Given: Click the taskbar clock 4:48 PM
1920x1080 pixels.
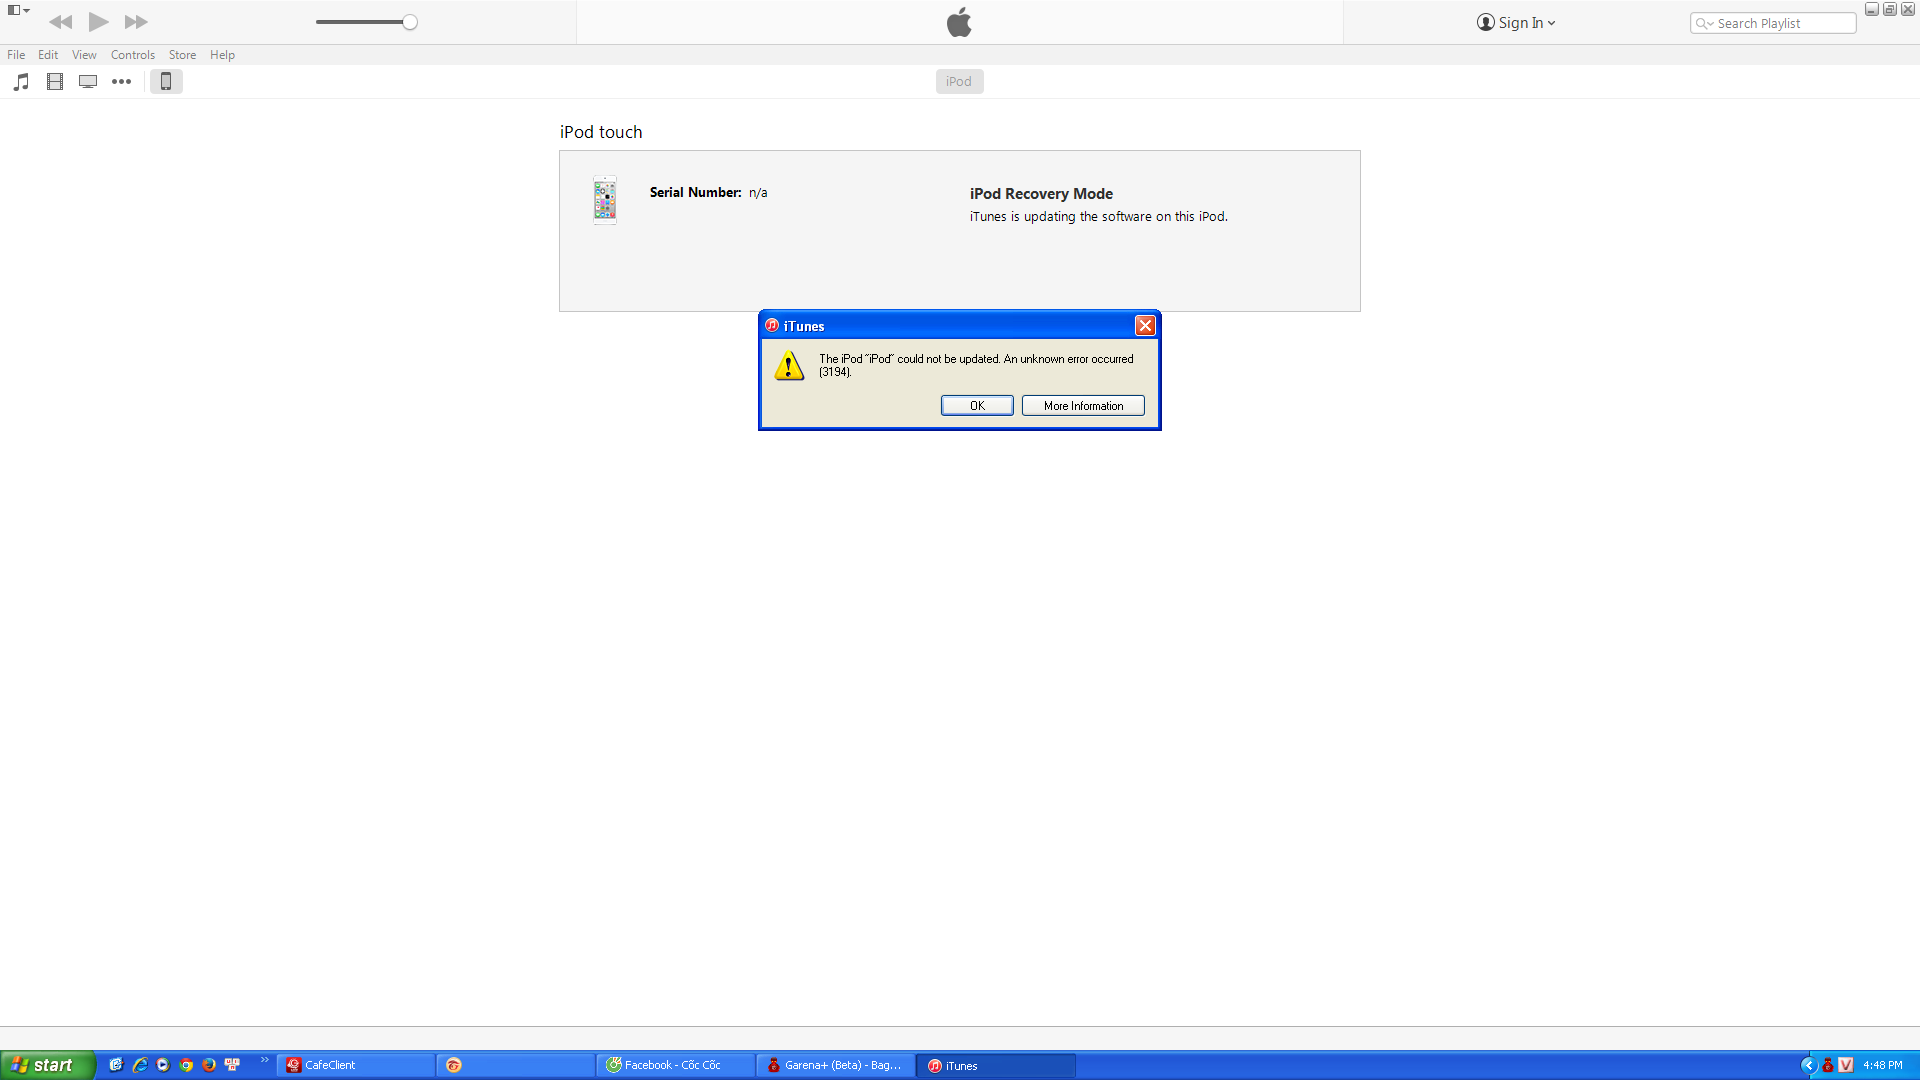Looking at the screenshot, I should pyautogui.click(x=1883, y=1065).
